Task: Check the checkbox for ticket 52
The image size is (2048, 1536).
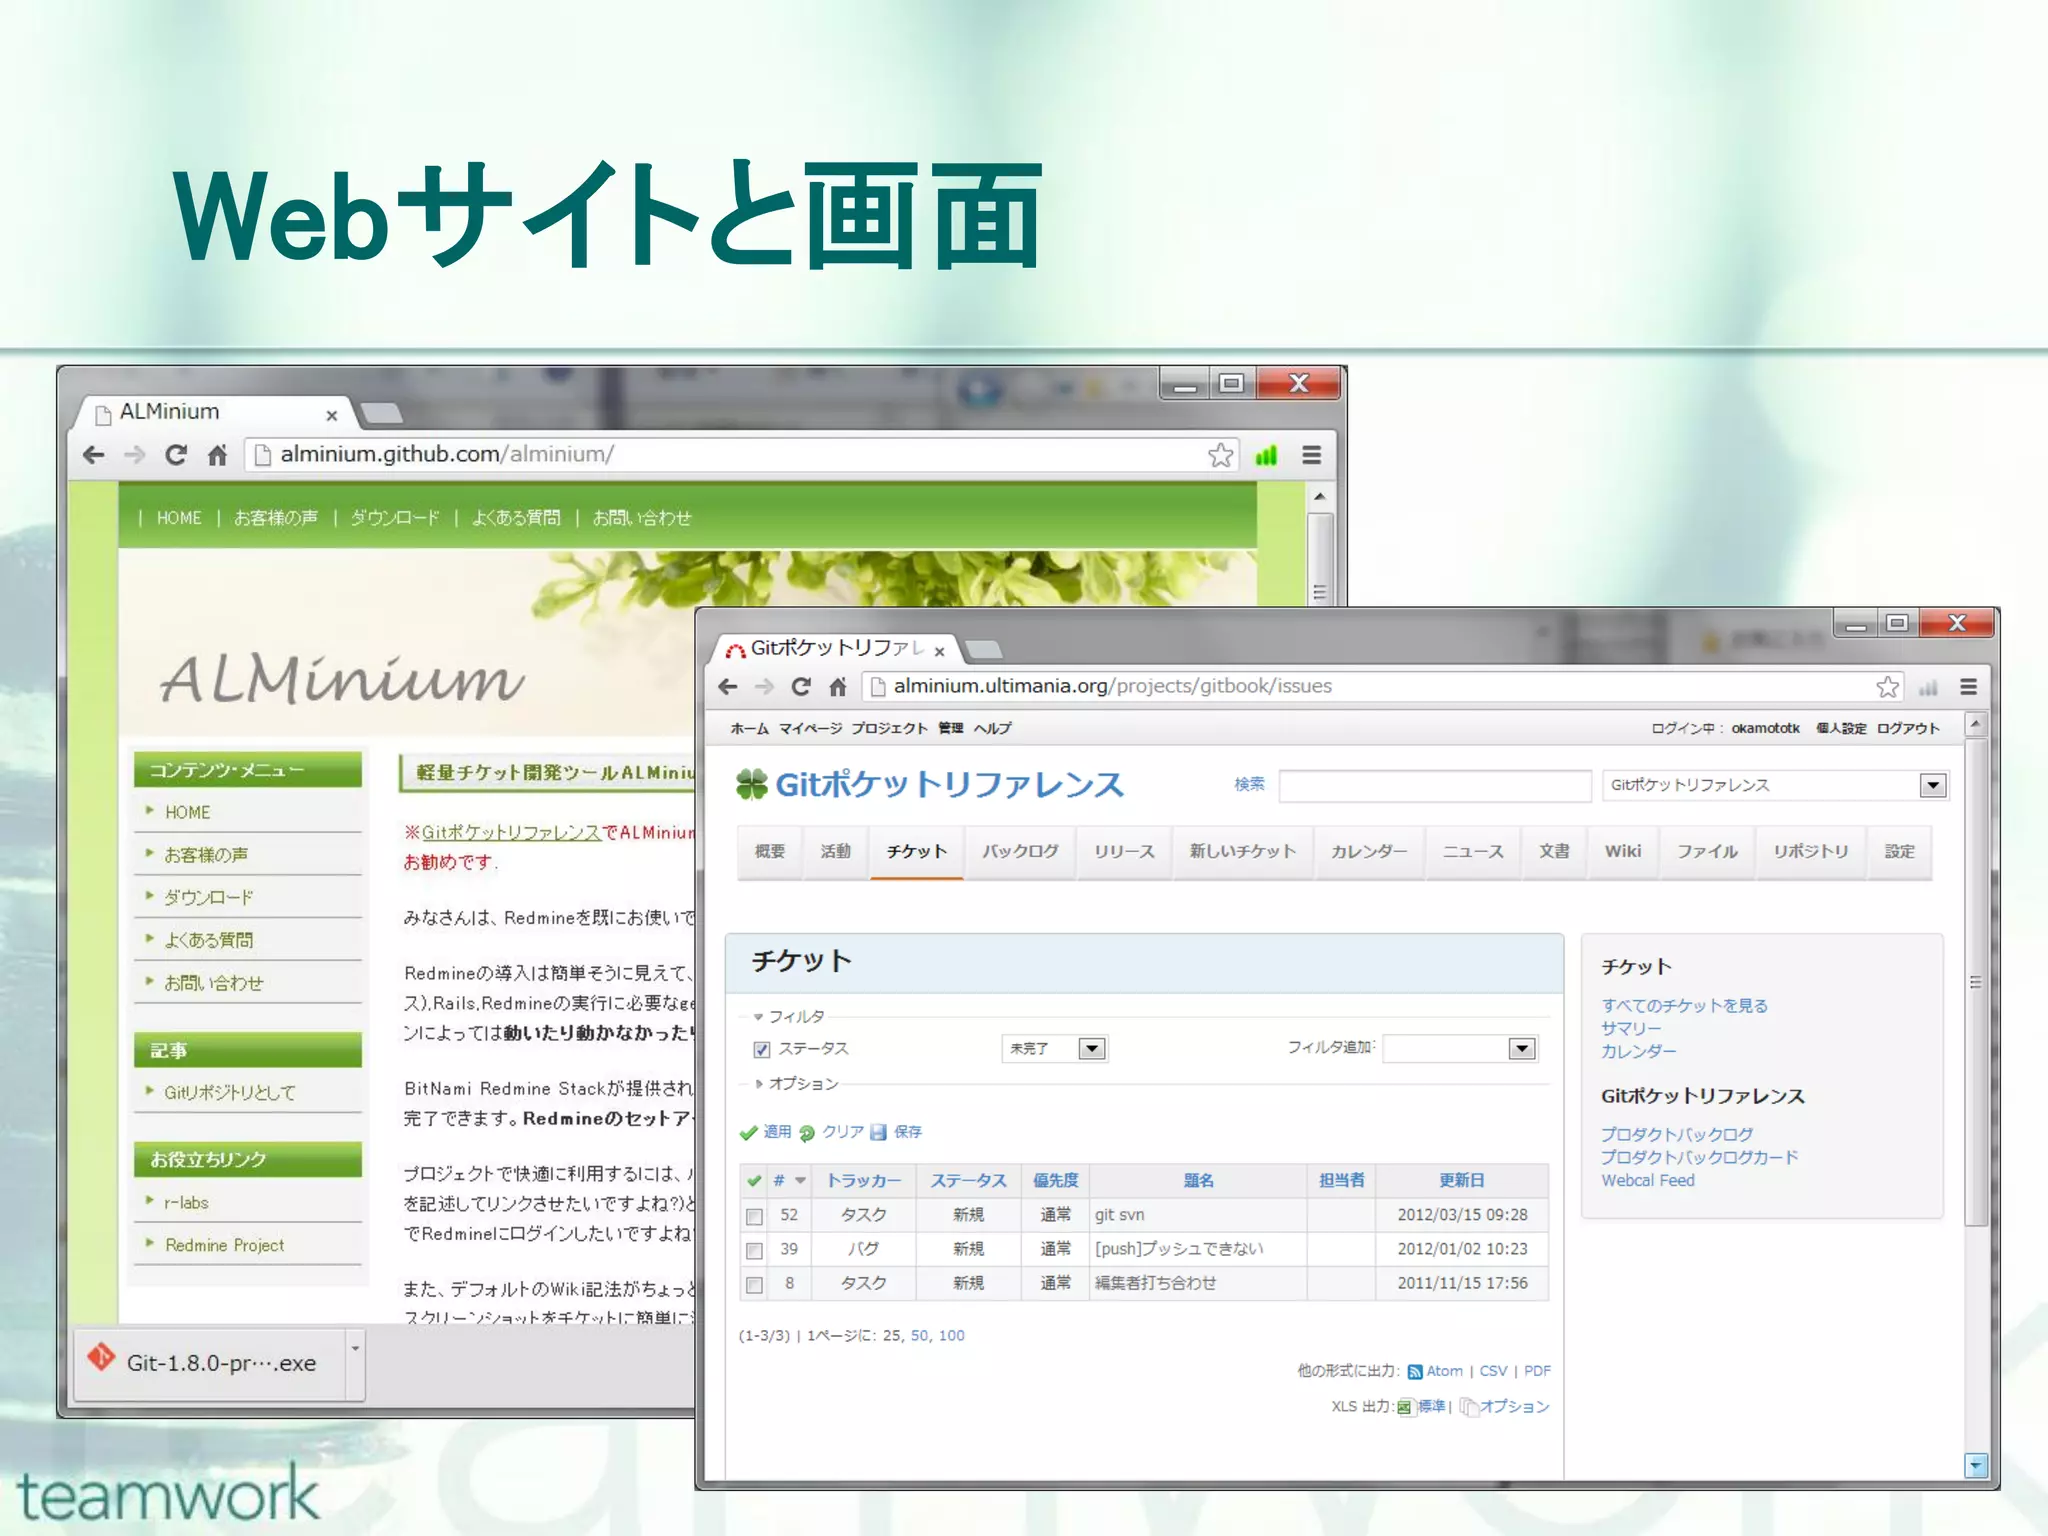Action: [x=755, y=1217]
